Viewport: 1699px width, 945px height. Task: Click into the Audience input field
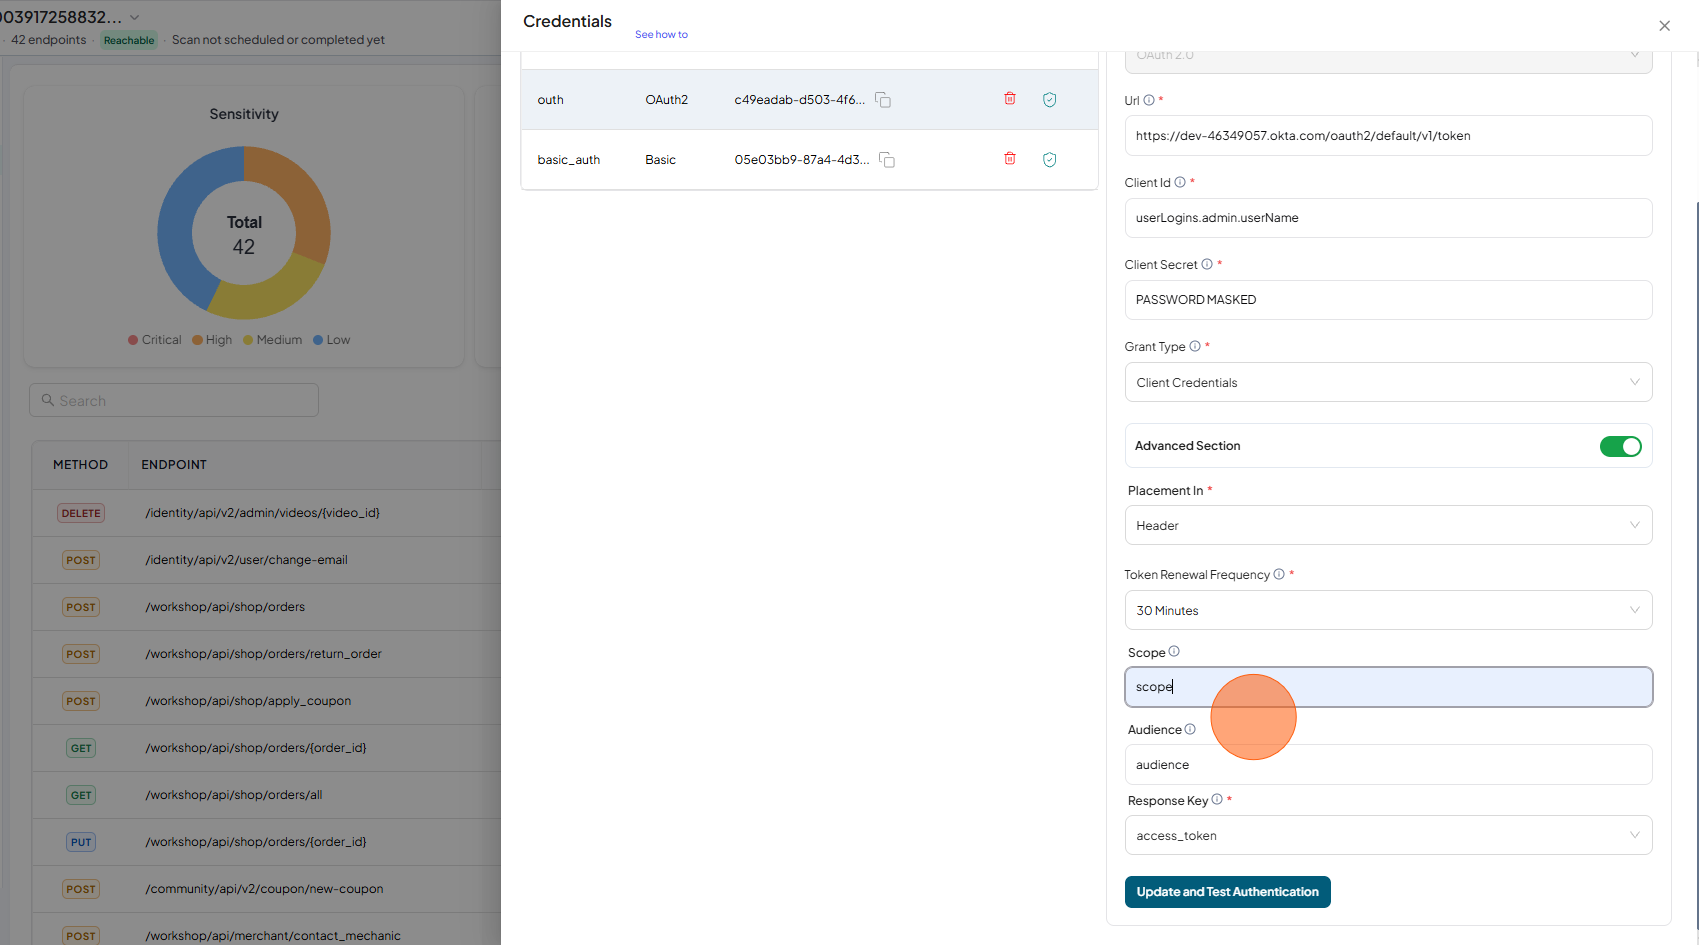1388,765
